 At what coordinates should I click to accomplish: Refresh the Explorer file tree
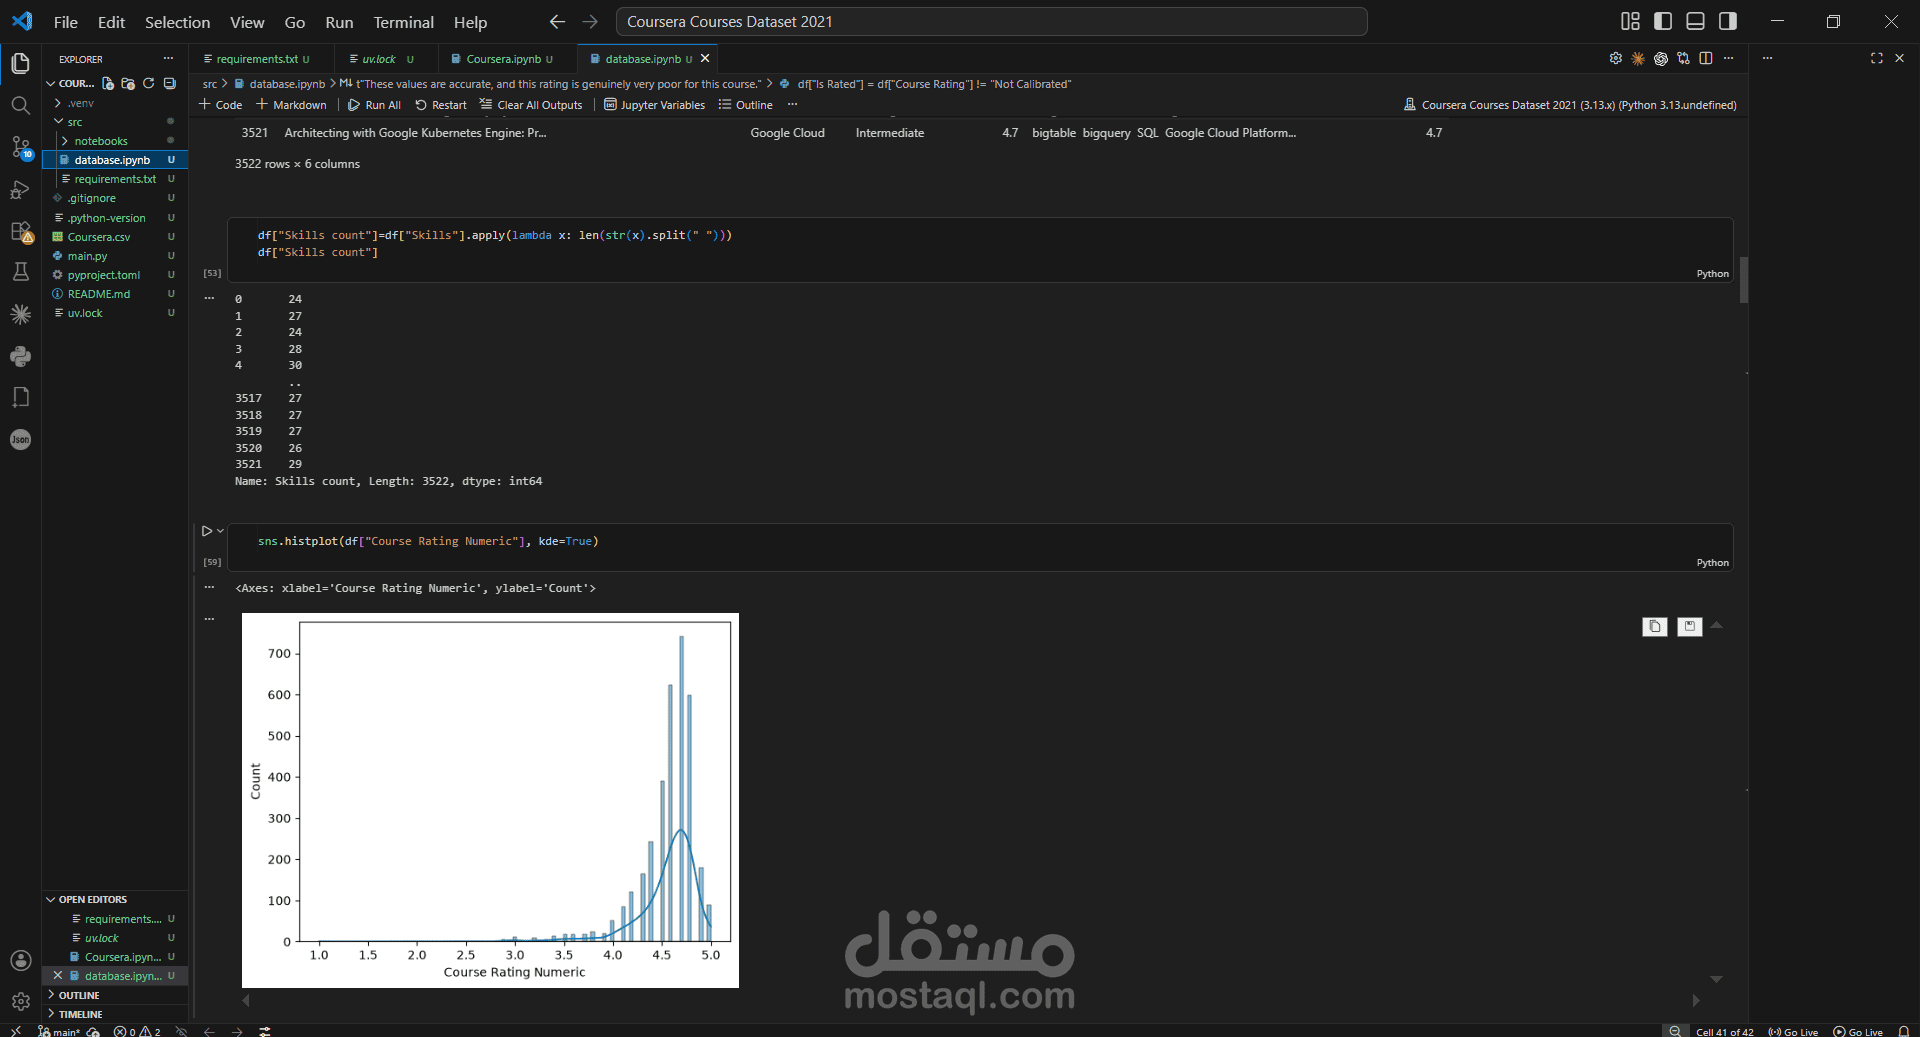pos(149,84)
